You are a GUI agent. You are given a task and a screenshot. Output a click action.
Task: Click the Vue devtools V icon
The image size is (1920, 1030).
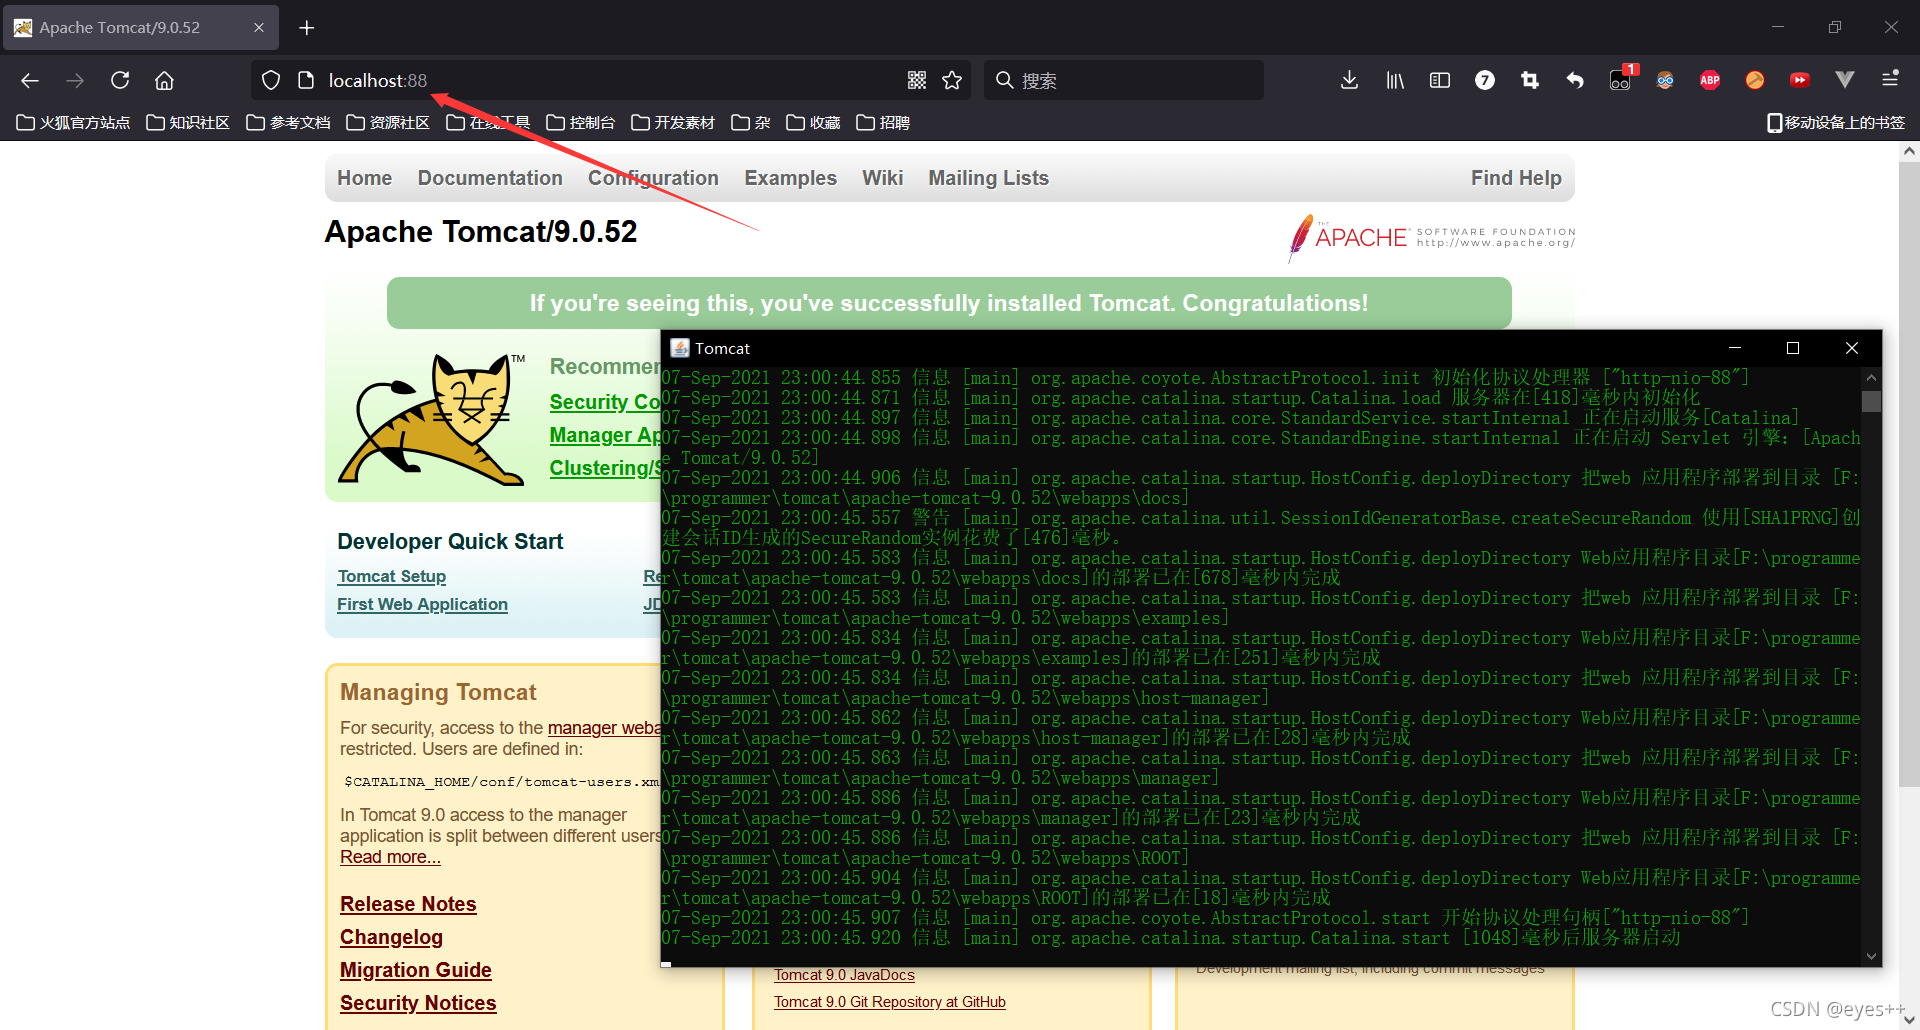coord(1845,80)
